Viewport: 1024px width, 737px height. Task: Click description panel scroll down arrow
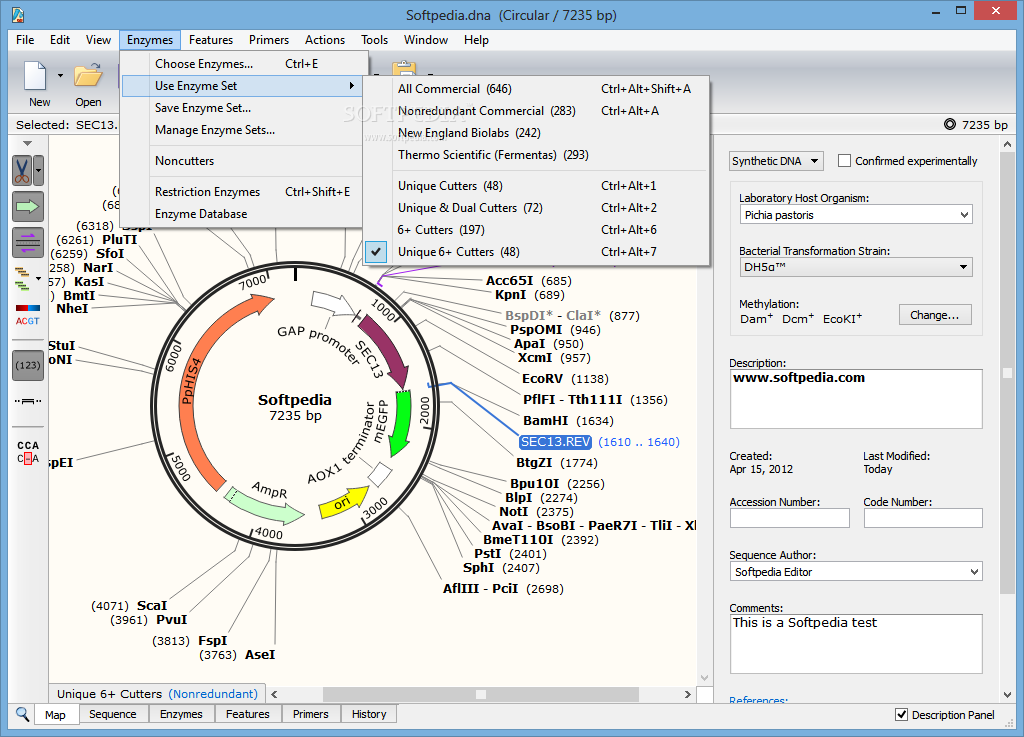tap(1007, 695)
